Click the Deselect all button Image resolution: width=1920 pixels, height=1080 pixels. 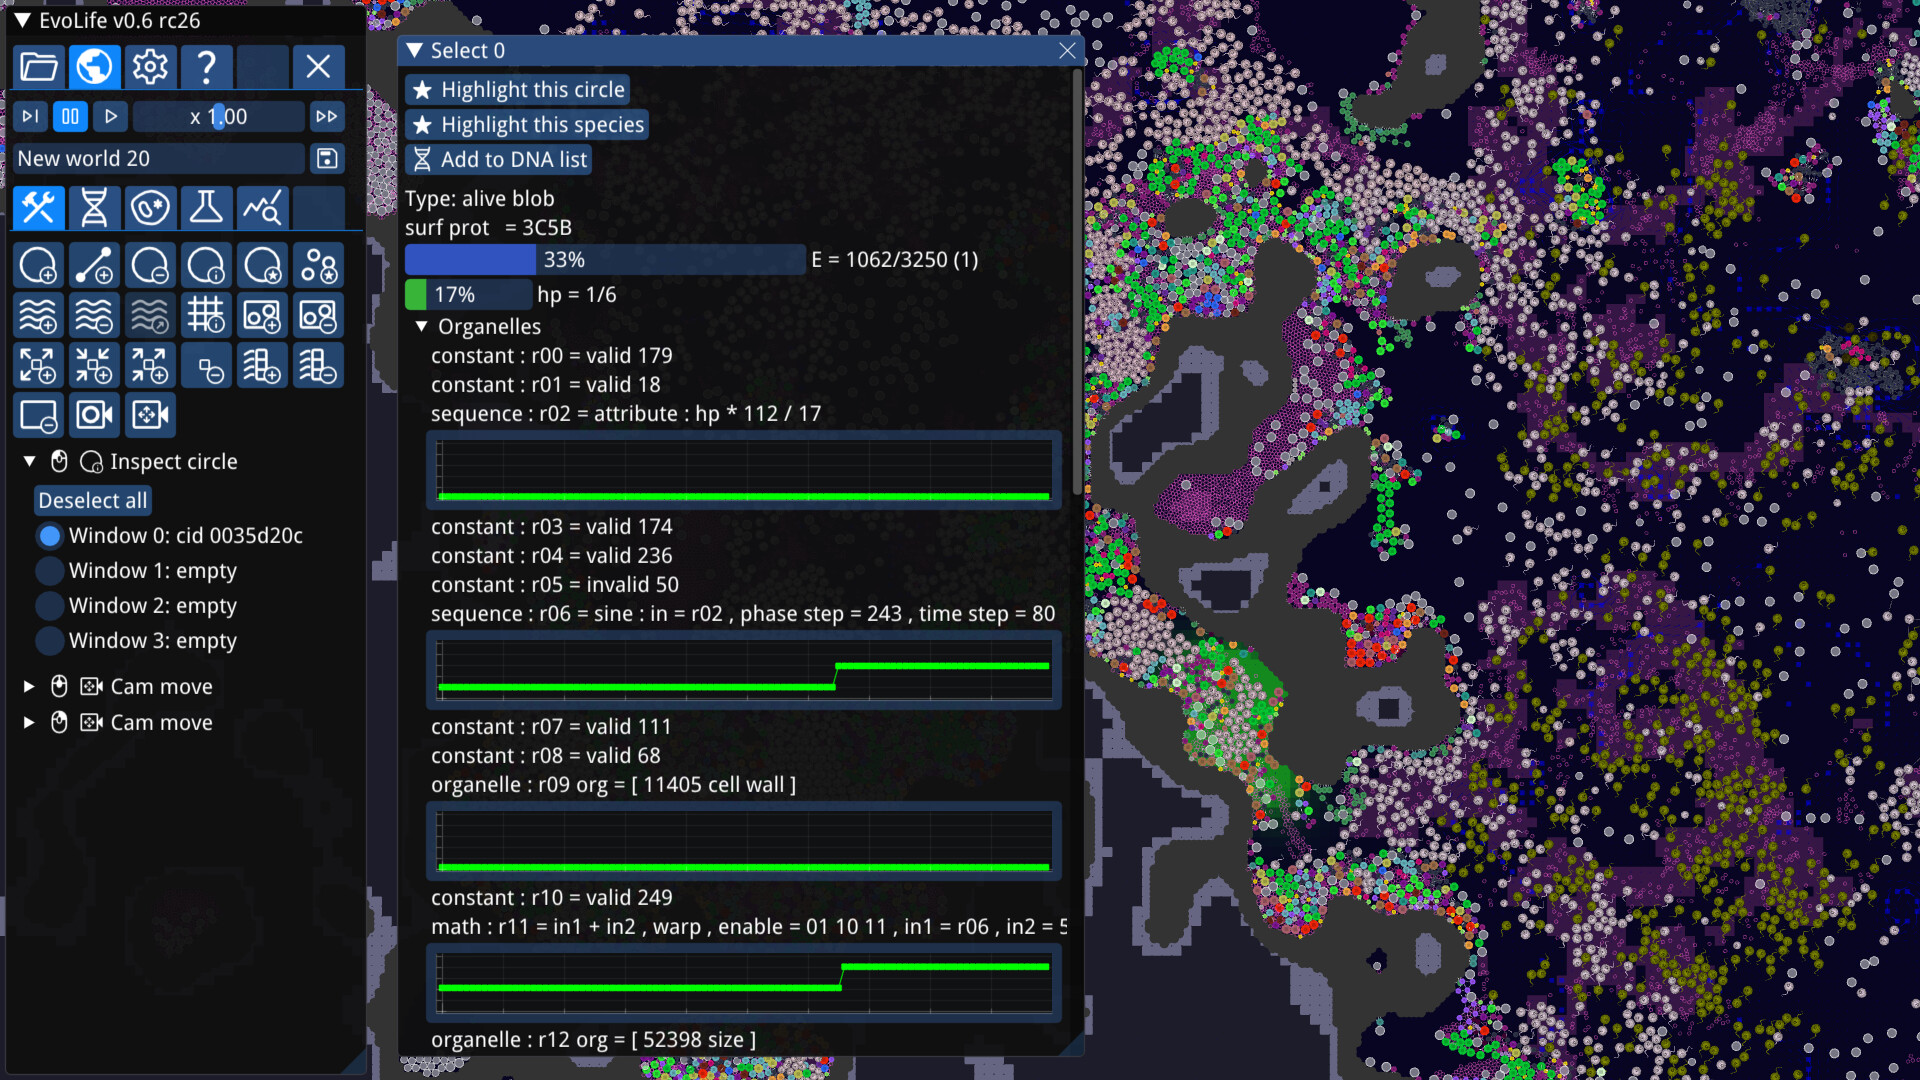[x=92, y=500]
